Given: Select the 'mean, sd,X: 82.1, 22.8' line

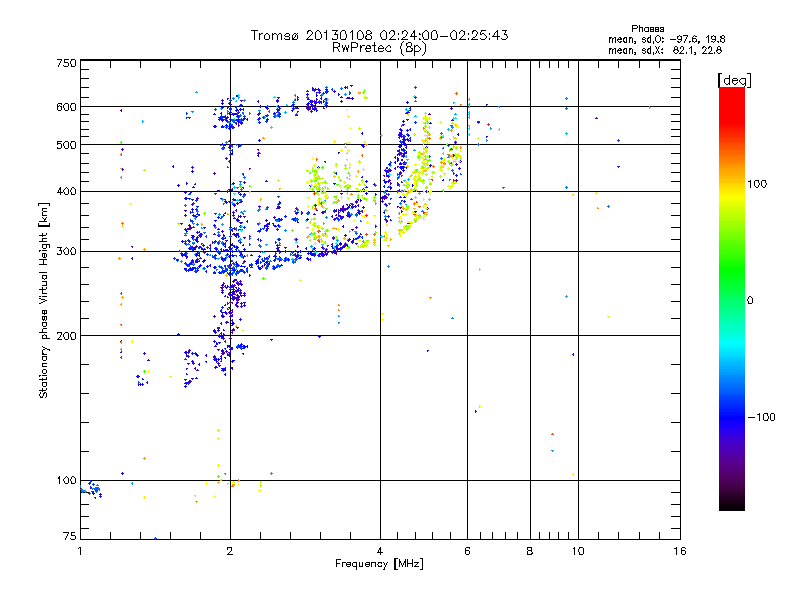Looking at the screenshot, I should 665,51.
